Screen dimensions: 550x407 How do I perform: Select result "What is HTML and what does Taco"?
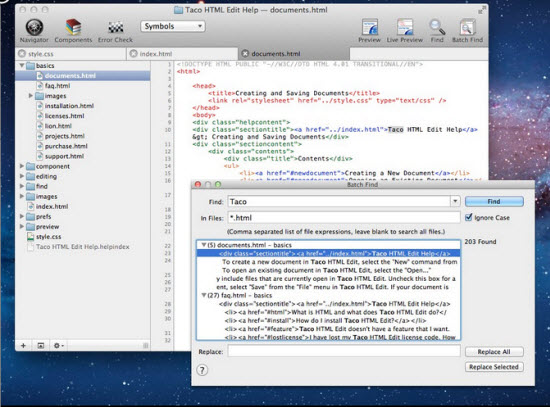336,312
